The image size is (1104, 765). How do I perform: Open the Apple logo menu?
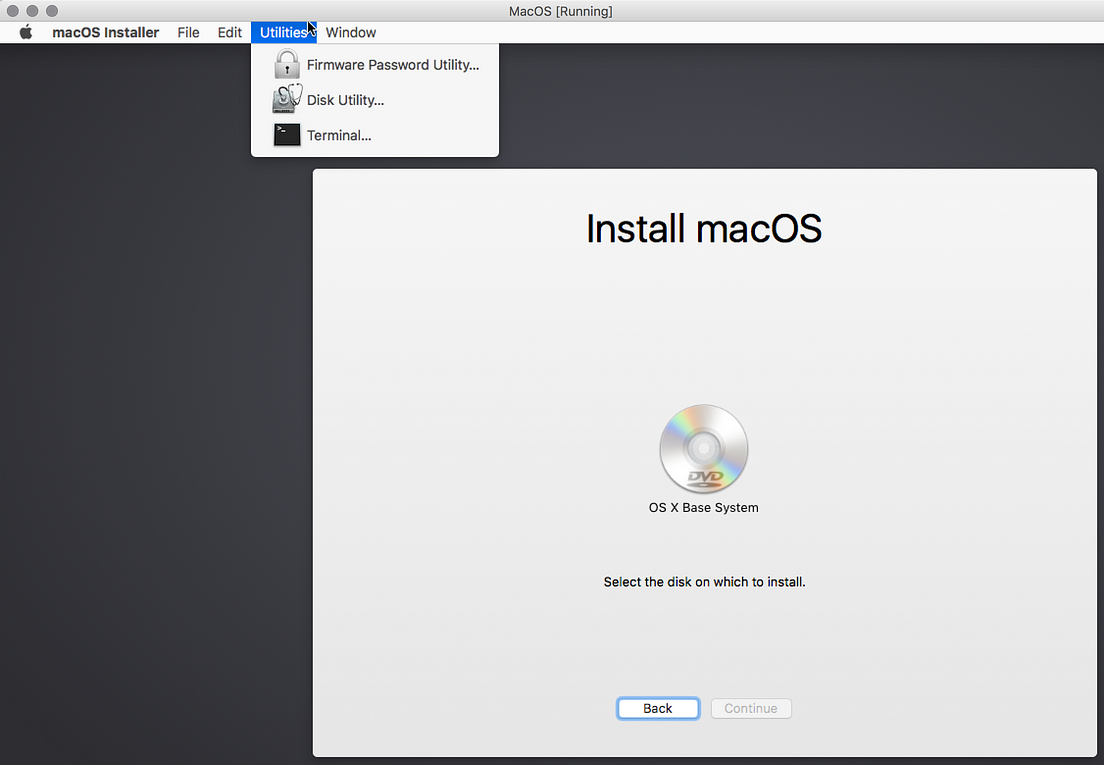point(26,32)
